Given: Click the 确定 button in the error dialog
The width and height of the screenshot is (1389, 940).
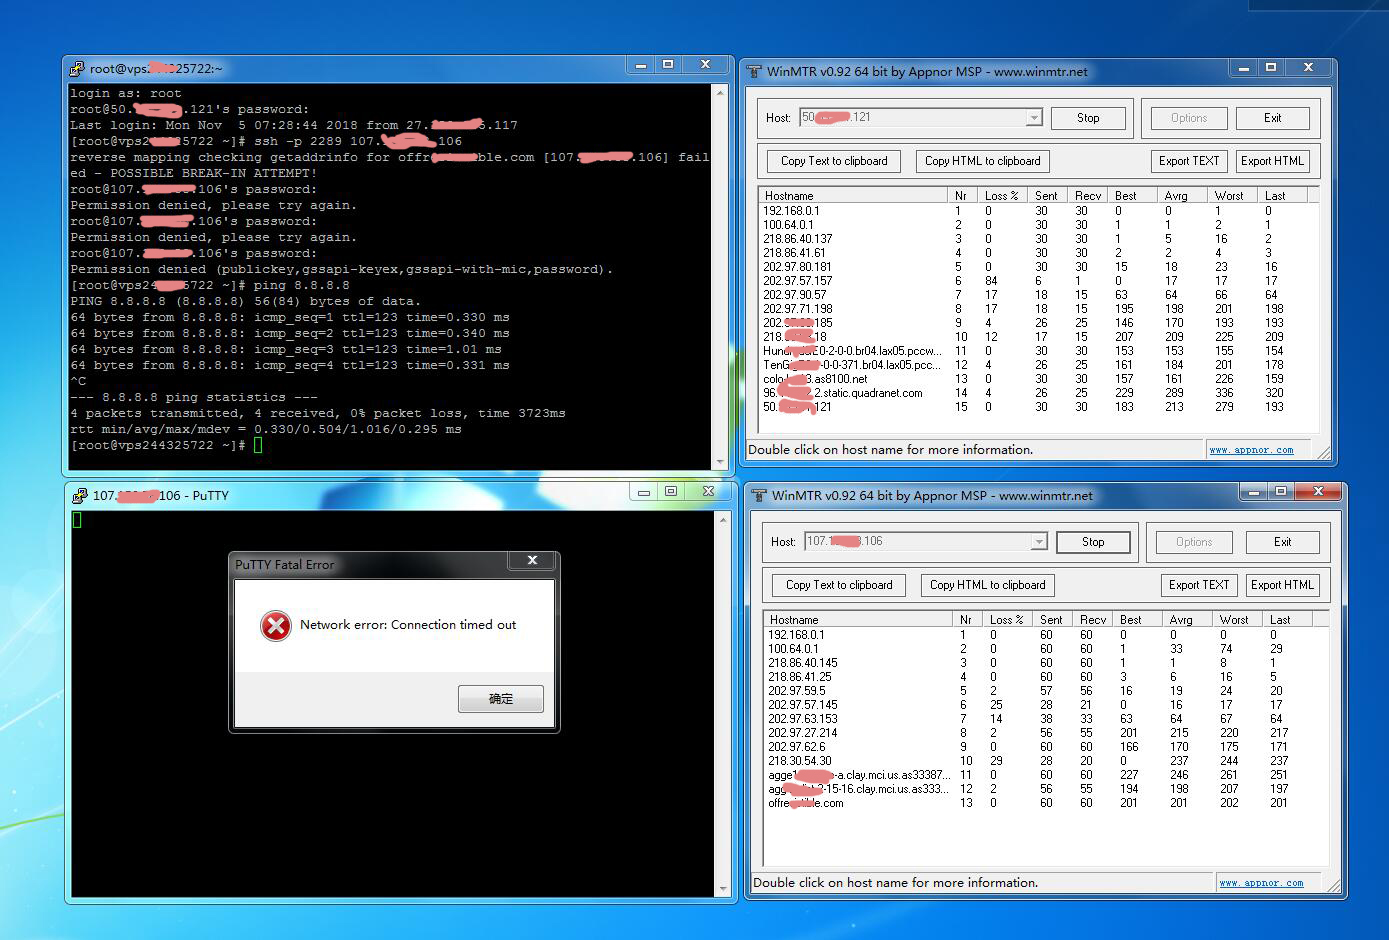Looking at the screenshot, I should [501, 699].
